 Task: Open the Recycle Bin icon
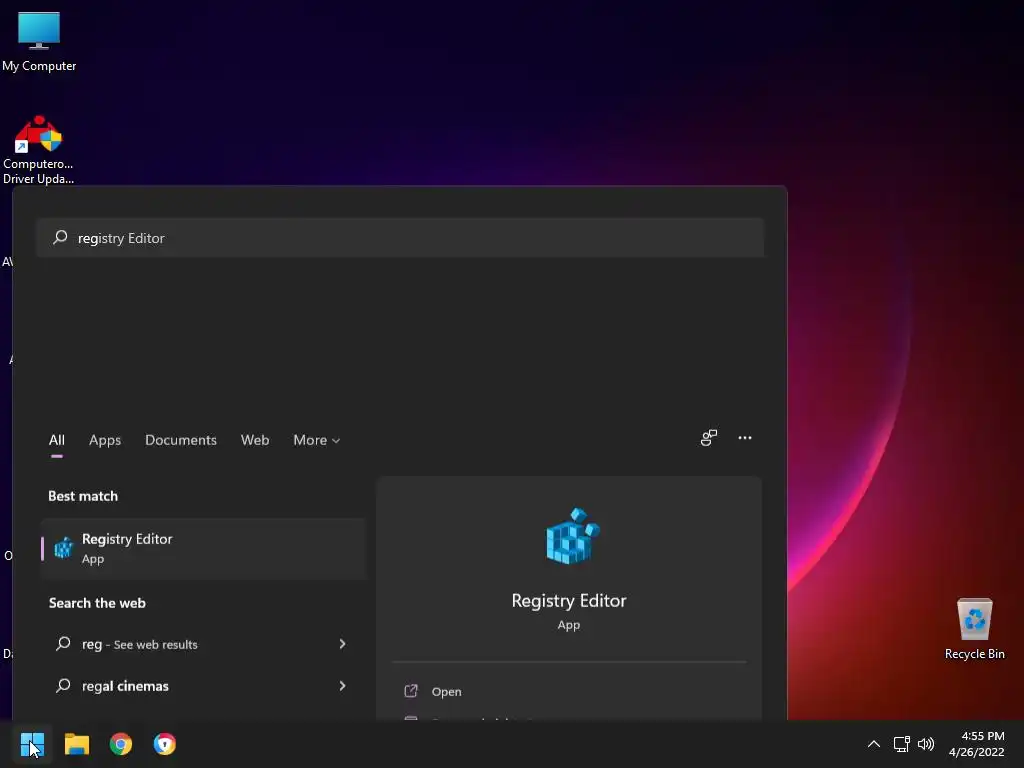pyautogui.click(x=974, y=629)
